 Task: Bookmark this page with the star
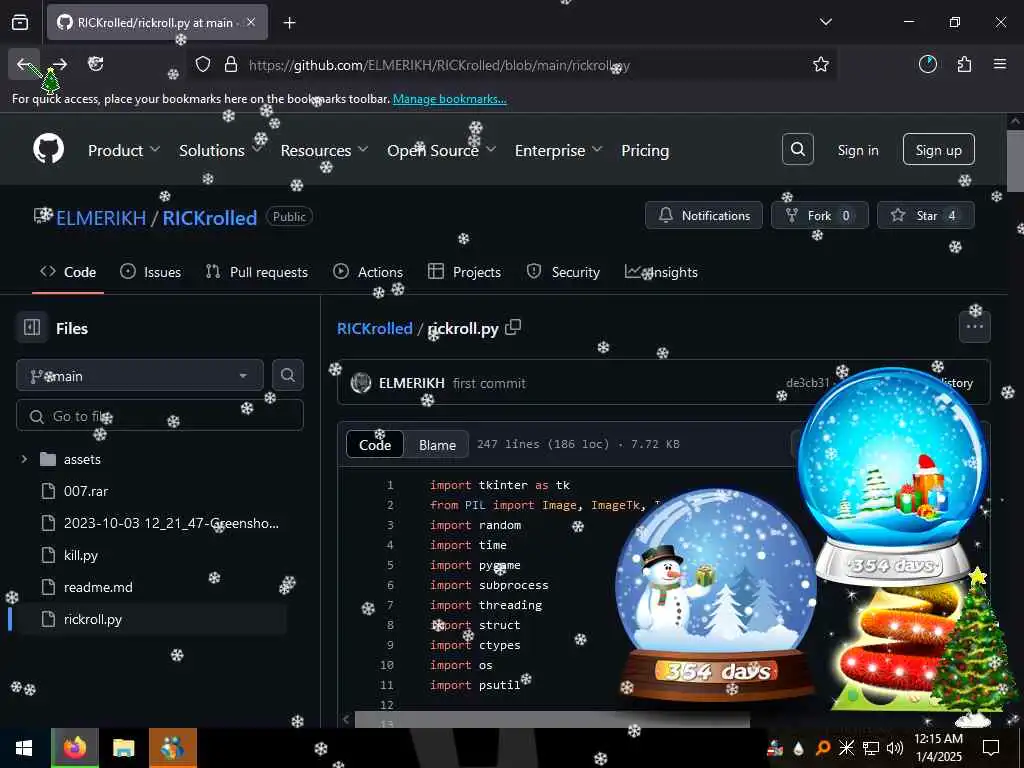point(821,65)
